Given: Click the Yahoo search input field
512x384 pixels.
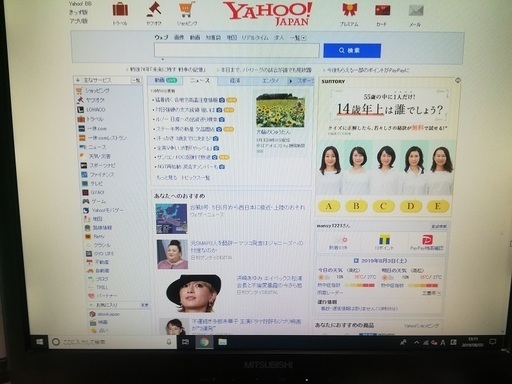Looking at the screenshot, I should pyautogui.click(x=237, y=51).
